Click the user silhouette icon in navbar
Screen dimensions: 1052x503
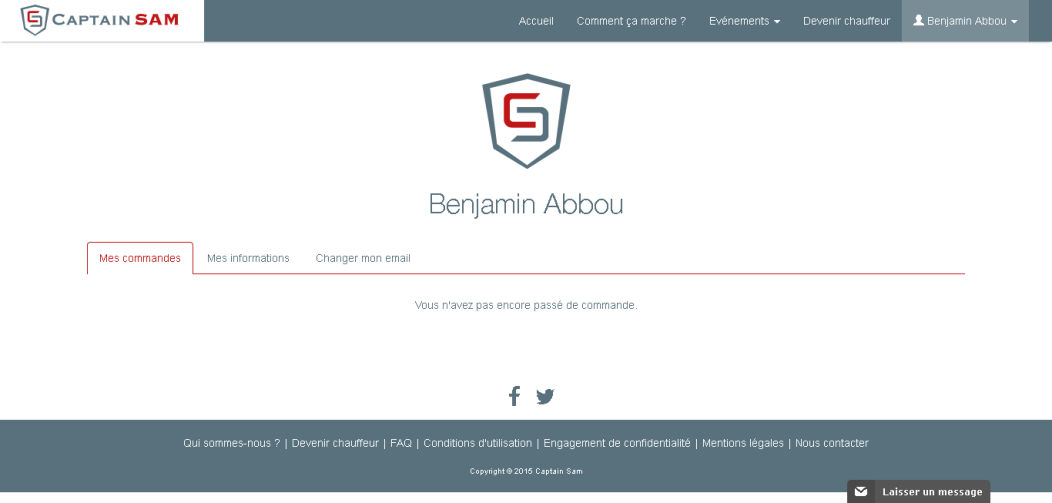click(x=918, y=21)
